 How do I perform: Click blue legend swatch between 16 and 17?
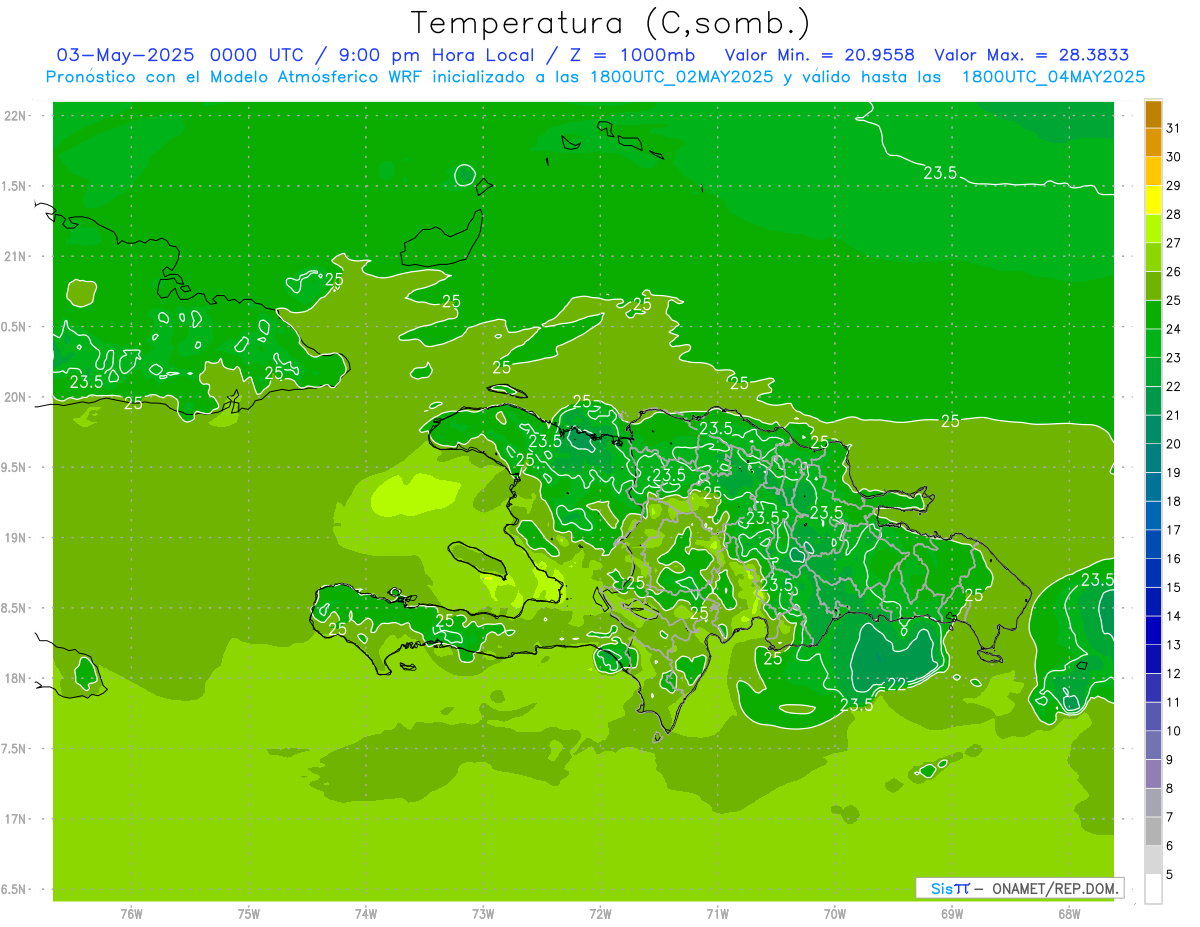point(1153,544)
